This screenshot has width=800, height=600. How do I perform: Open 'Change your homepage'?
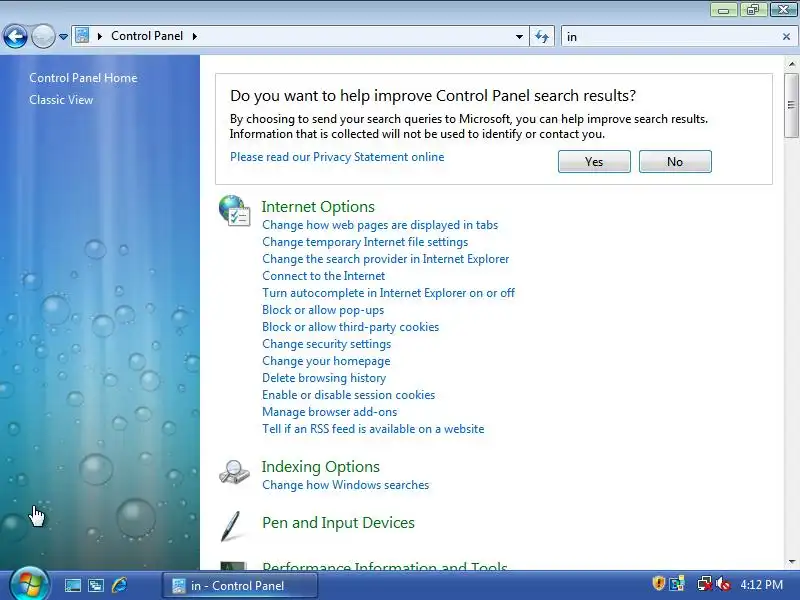[x=326, y=361]
